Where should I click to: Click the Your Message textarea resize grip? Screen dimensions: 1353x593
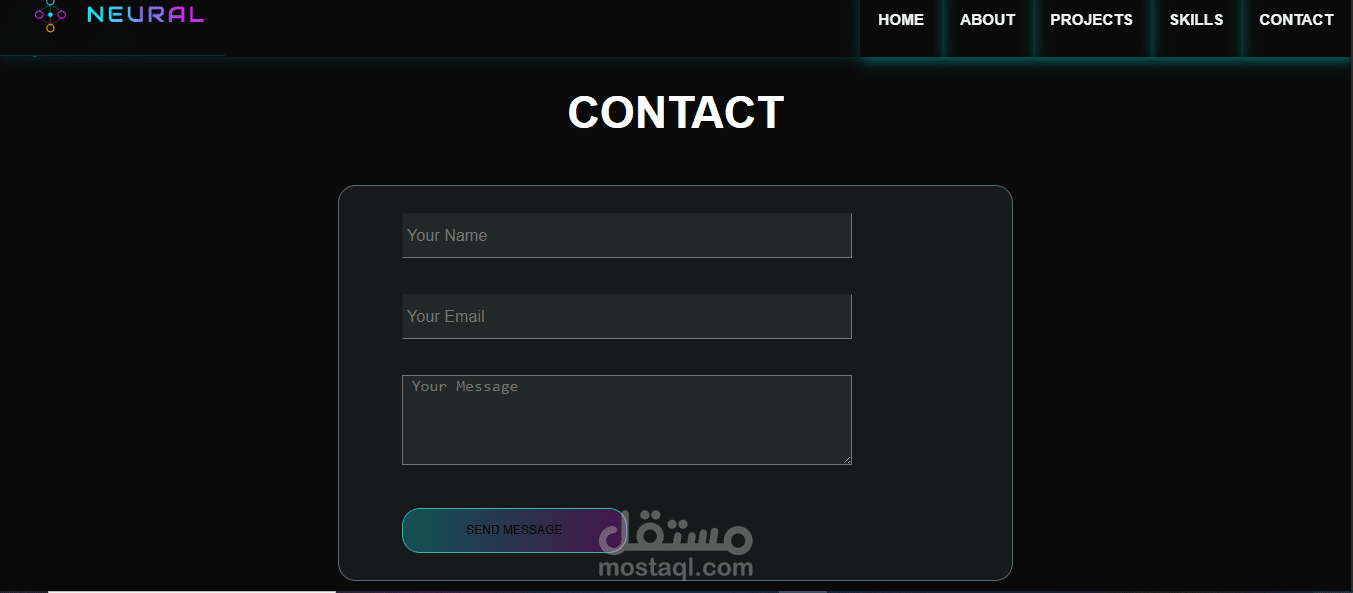pos(846,459)
